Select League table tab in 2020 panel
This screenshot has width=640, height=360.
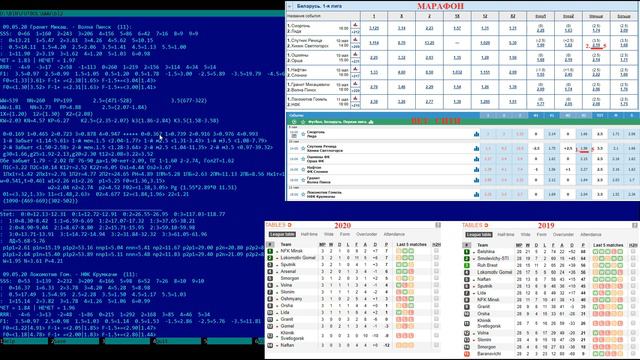282,234
